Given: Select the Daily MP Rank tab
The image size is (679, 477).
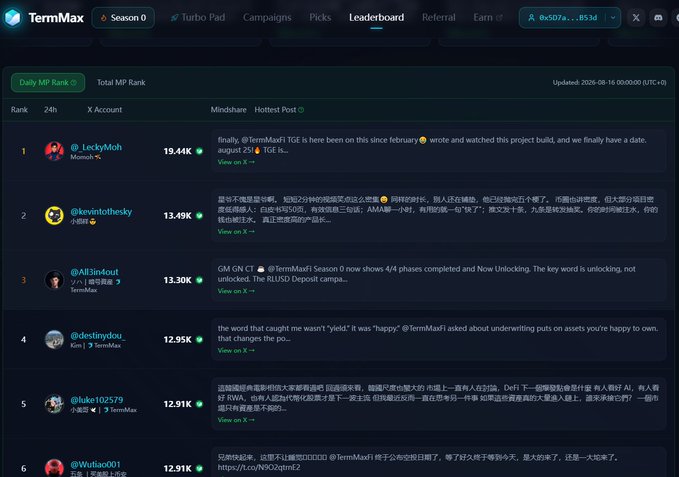Looking at the screenshot, I should [48, 83].
